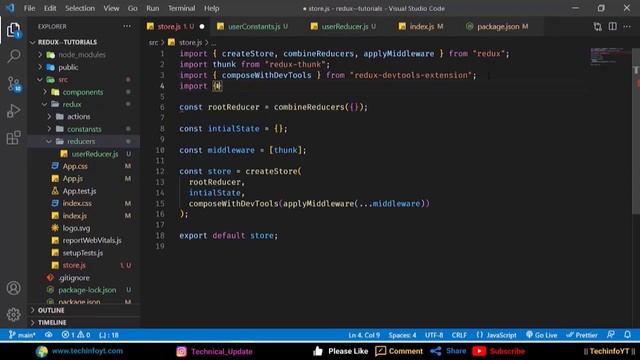This screenshot has width=640, height=360.
Task: Click the VS Code logo icon in title bar
Action: [x=10, y=8]
